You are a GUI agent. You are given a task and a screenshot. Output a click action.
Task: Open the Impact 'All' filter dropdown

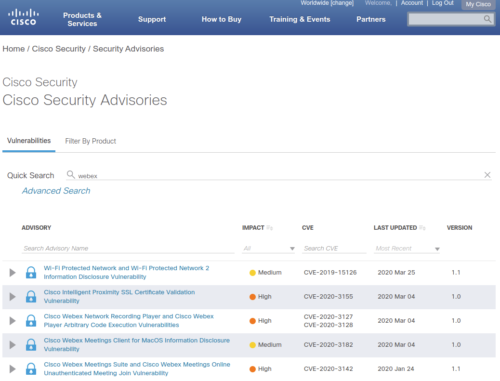click(x=269, y=248)
